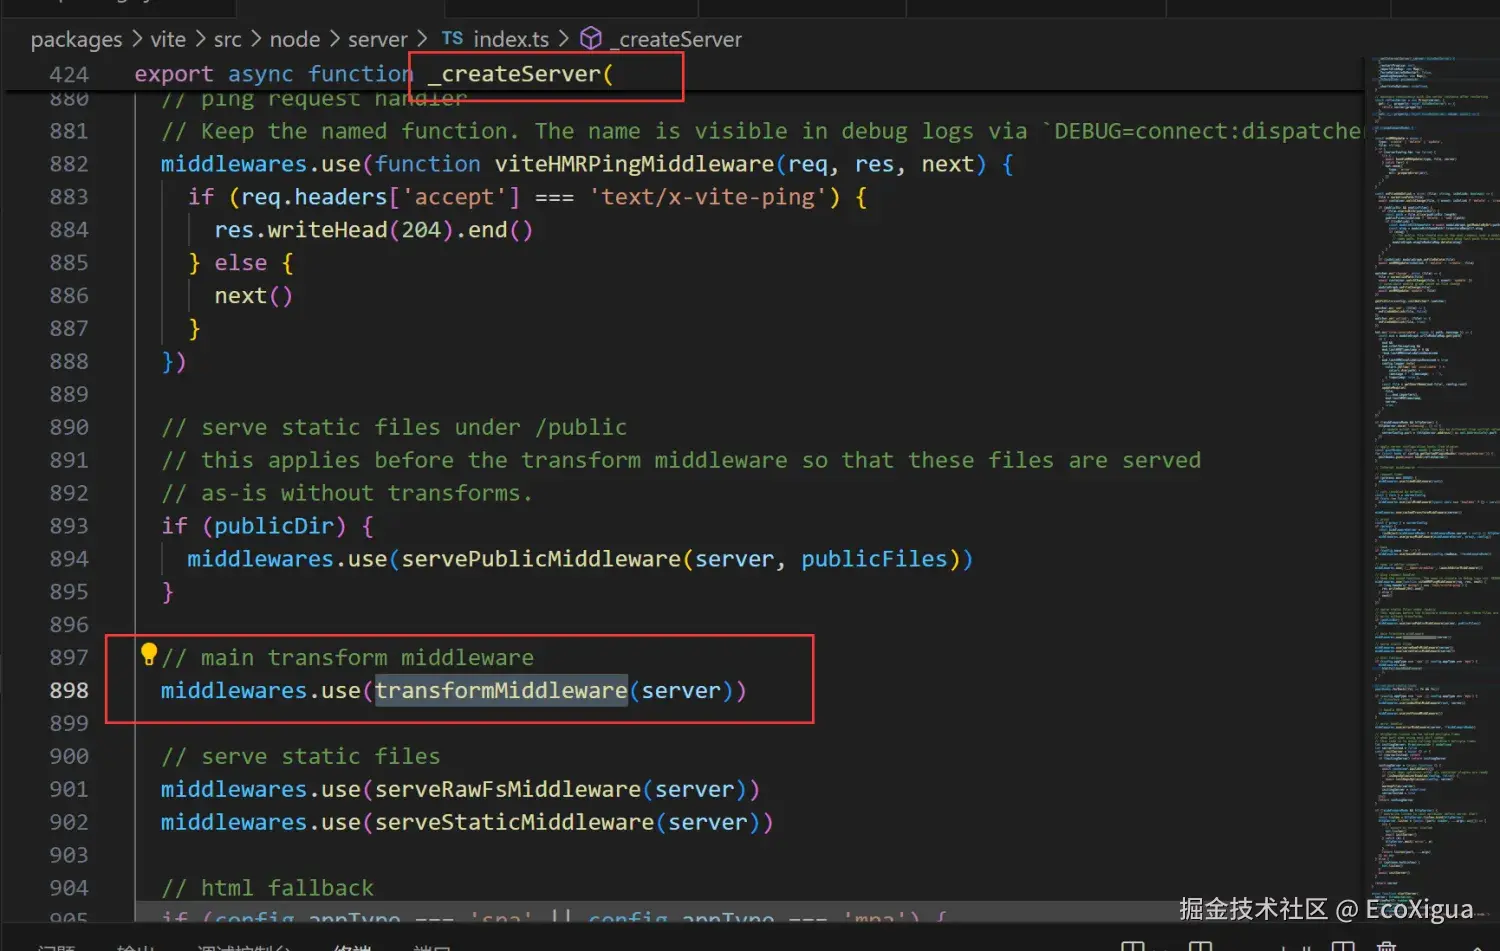Click 'else' keyword on line 885
Image resolution: width=1500 pixels, height=951 pixels.
(241, 262)
